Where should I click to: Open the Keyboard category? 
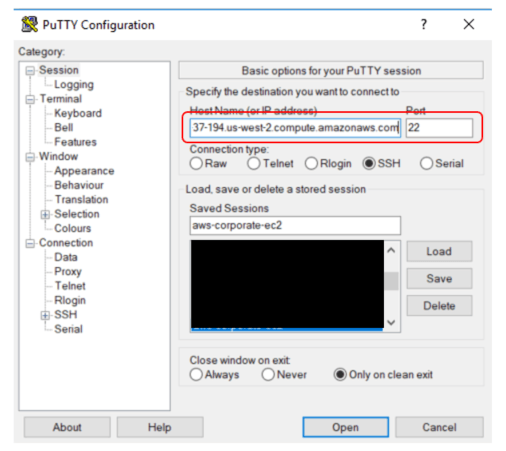(x=78, y=113)
